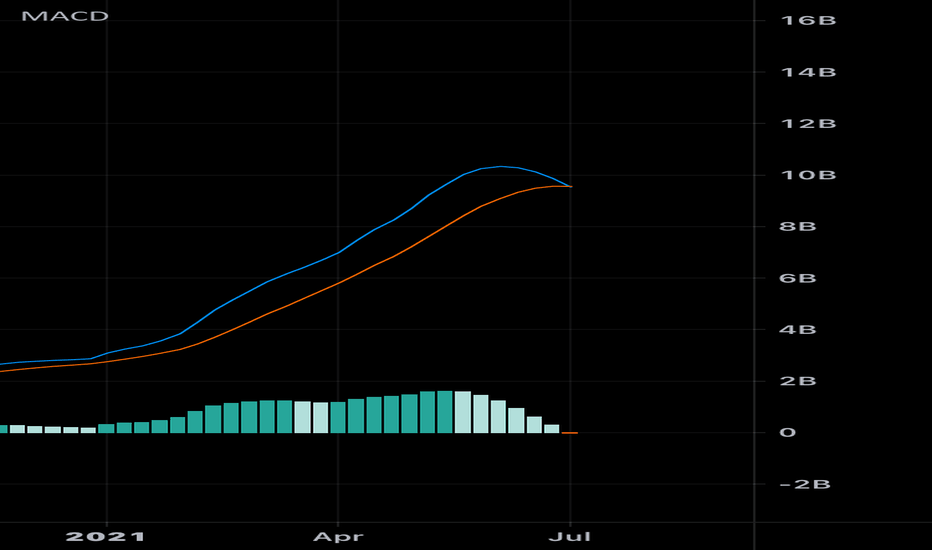Click the blue MACD line peak
Image resolution: width=932 pixels, height=550 pixels.
coord(500,166)
